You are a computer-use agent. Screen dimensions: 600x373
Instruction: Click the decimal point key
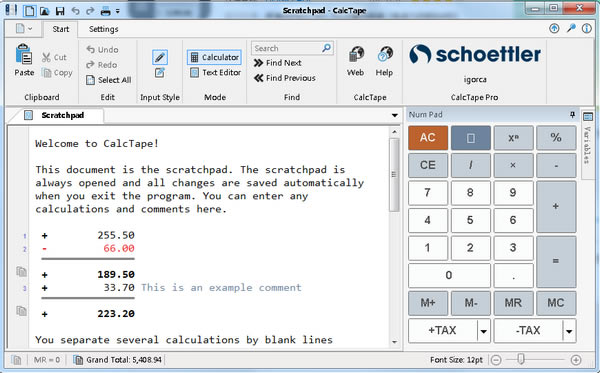coord(513,275)
